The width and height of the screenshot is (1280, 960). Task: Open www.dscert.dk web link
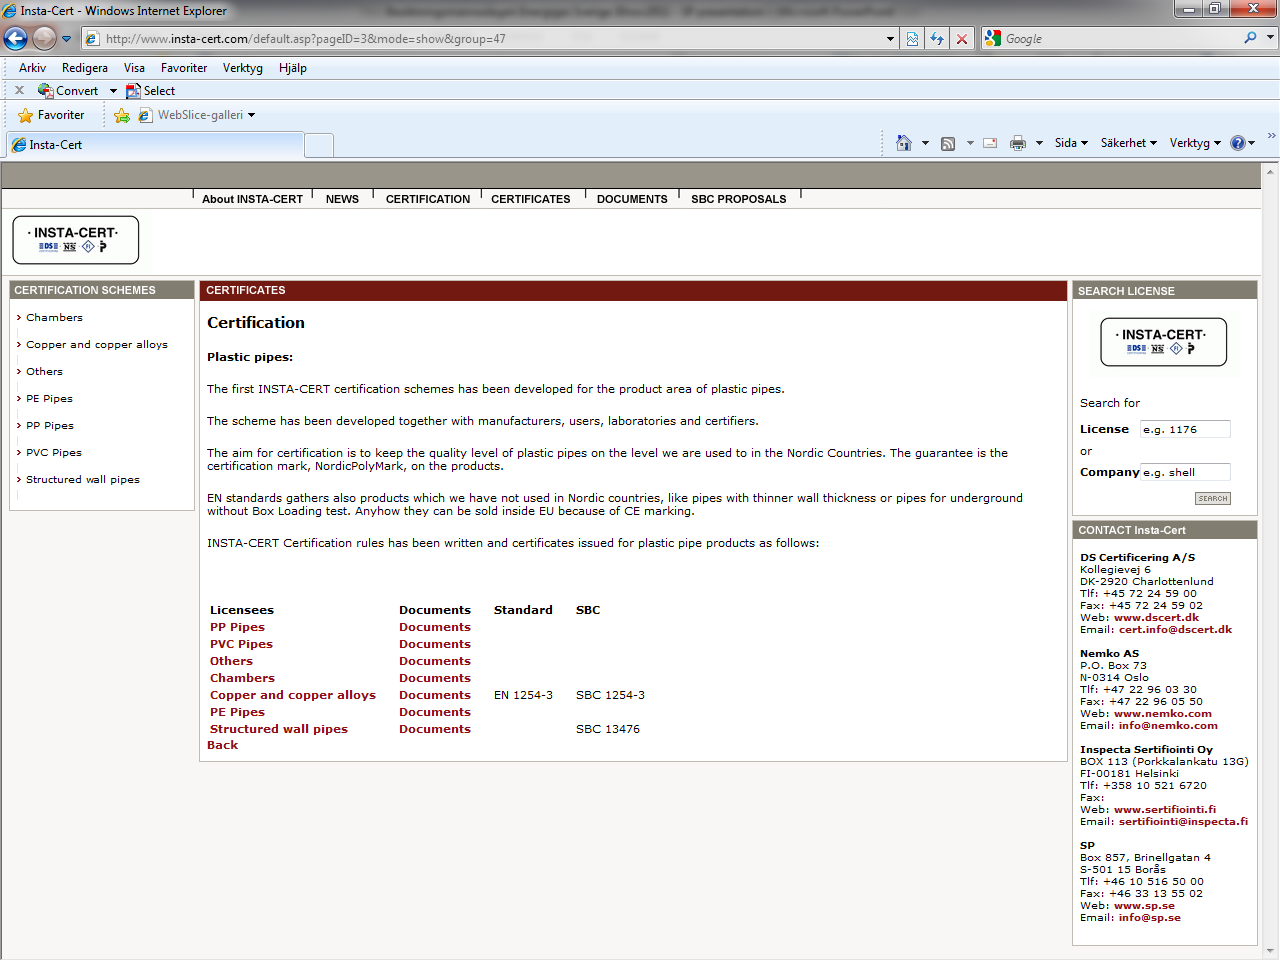pyautogui.click(x=1156, y=617)
